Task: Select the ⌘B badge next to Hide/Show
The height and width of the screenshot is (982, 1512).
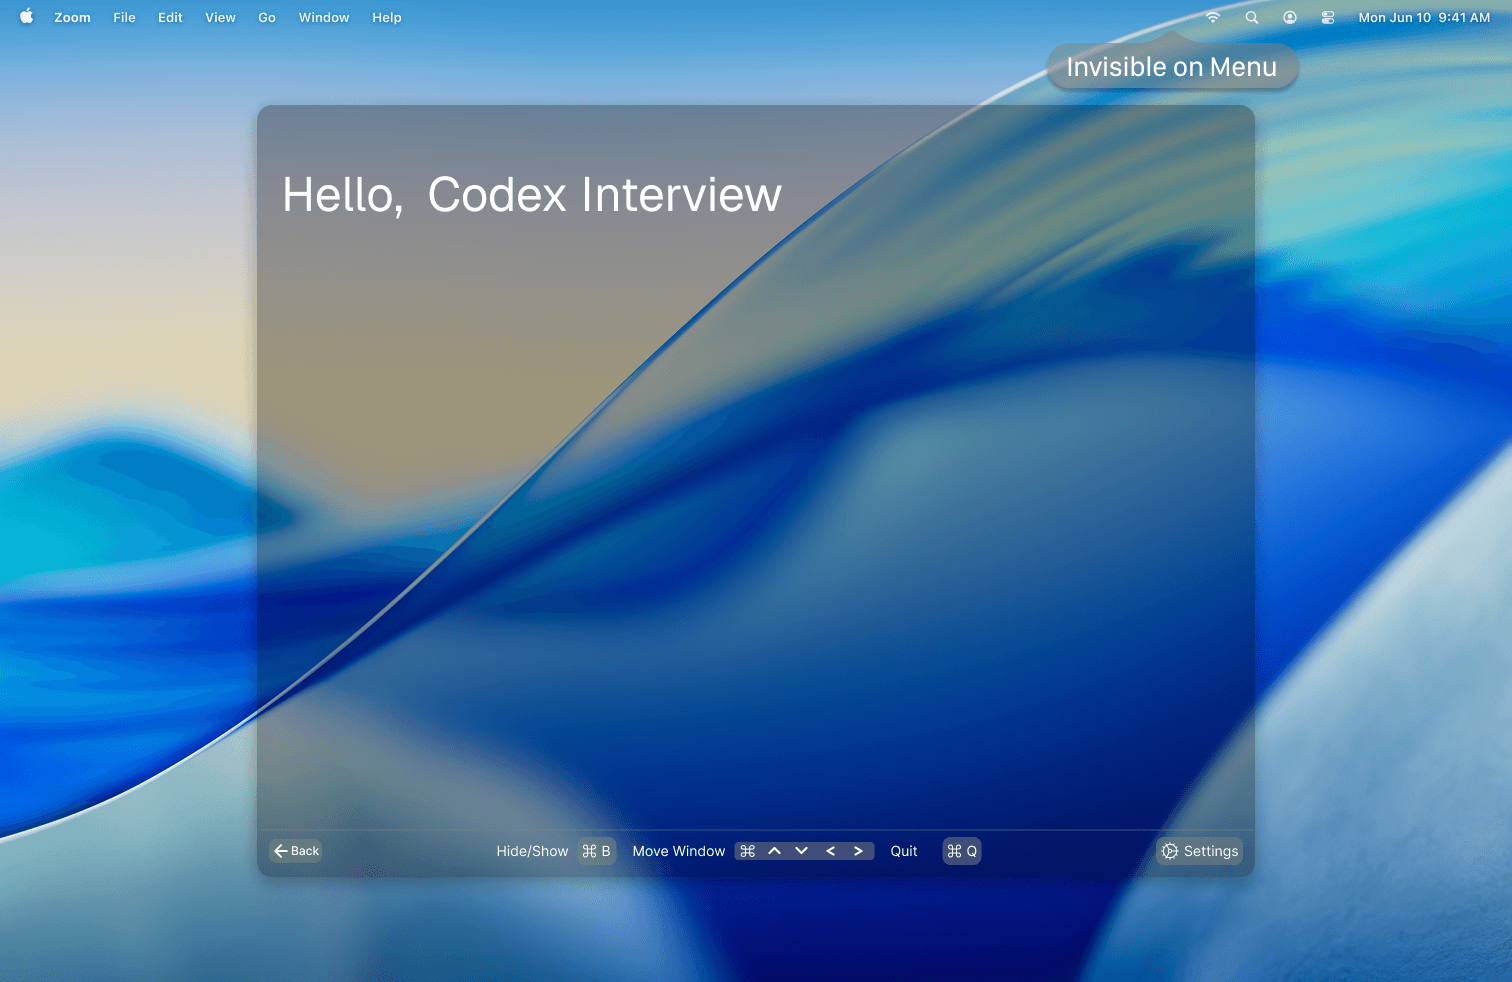Action: (597, 850)
